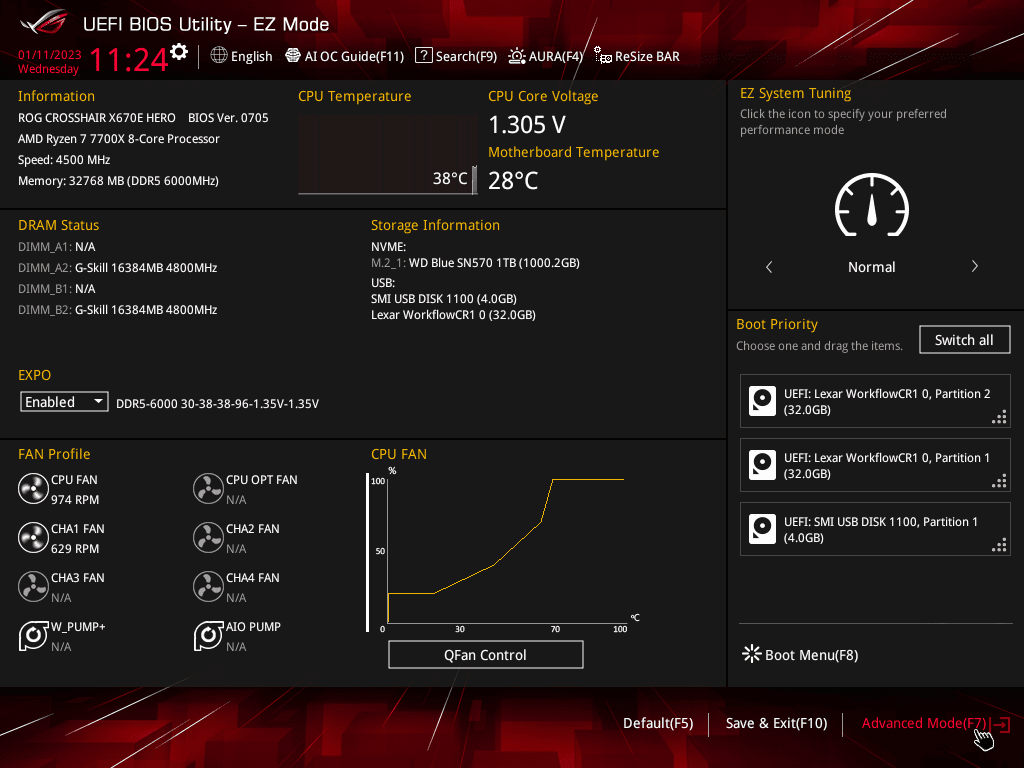Click the EZ System Tuning gauge icon
Screen dimensions: 1024x768
(x=872, y=205)
